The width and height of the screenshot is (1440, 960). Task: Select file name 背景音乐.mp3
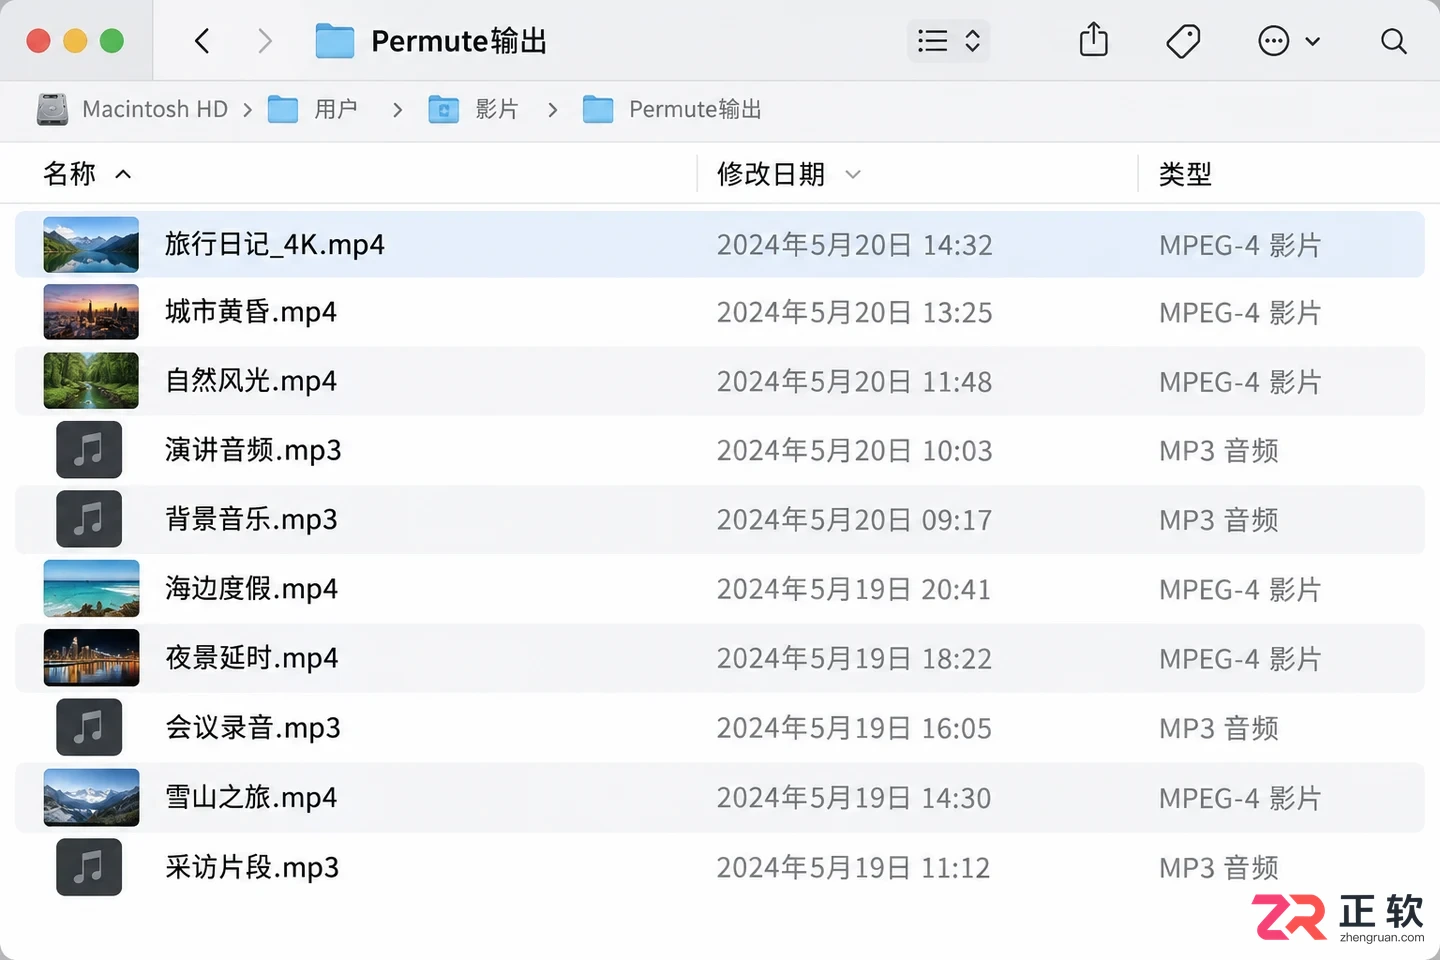coord(251,519)
